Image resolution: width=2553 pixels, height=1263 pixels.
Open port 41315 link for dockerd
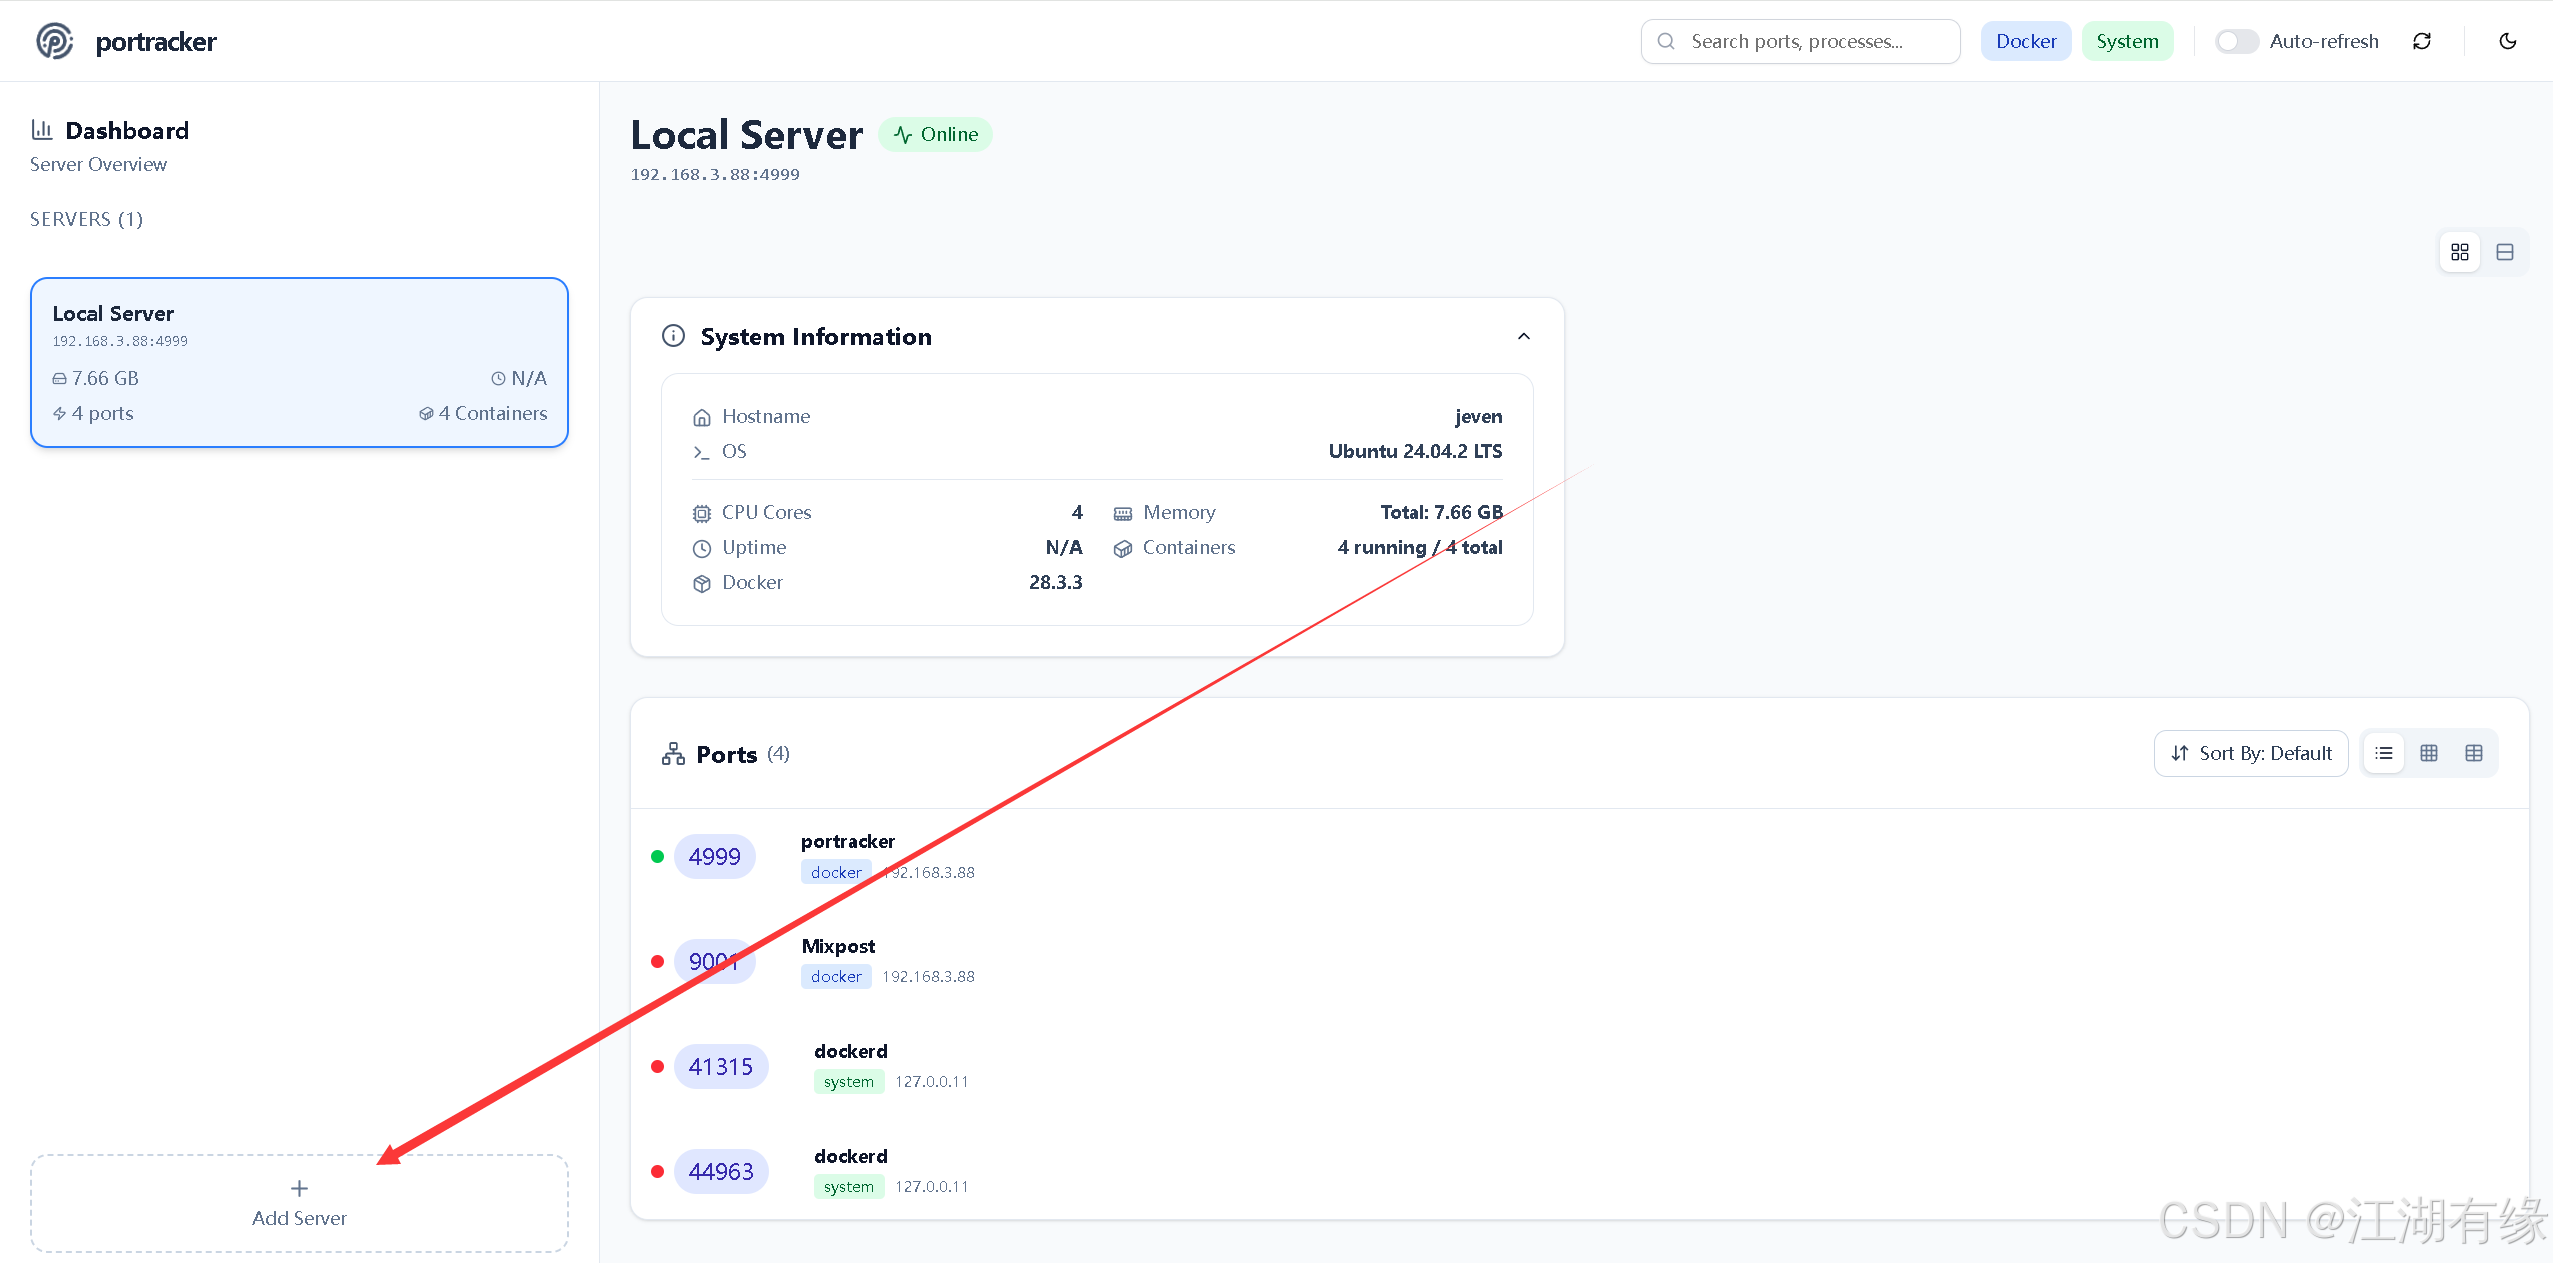point(720,1067)
